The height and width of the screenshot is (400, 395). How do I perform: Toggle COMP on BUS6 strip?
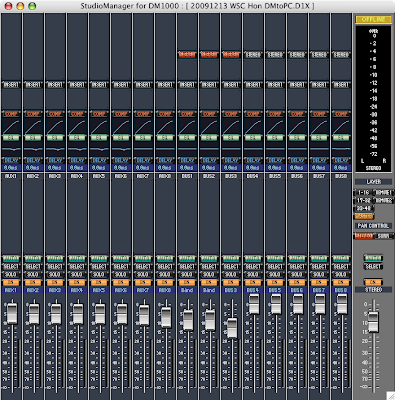pos(297,114)
